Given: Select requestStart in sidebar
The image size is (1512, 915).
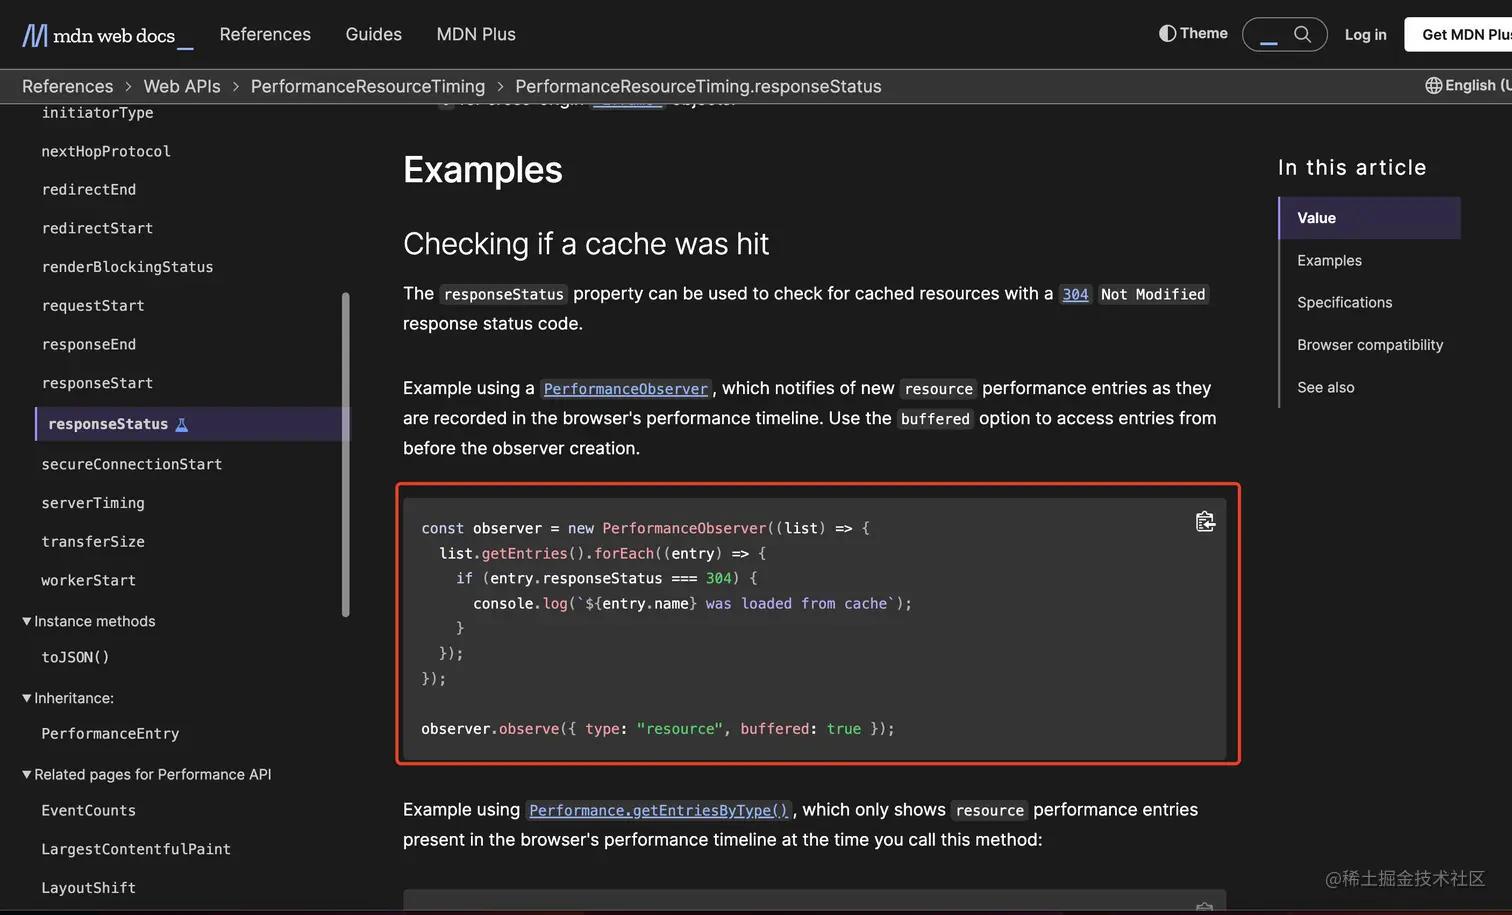Looking at the screenshot, I should 93,305.
